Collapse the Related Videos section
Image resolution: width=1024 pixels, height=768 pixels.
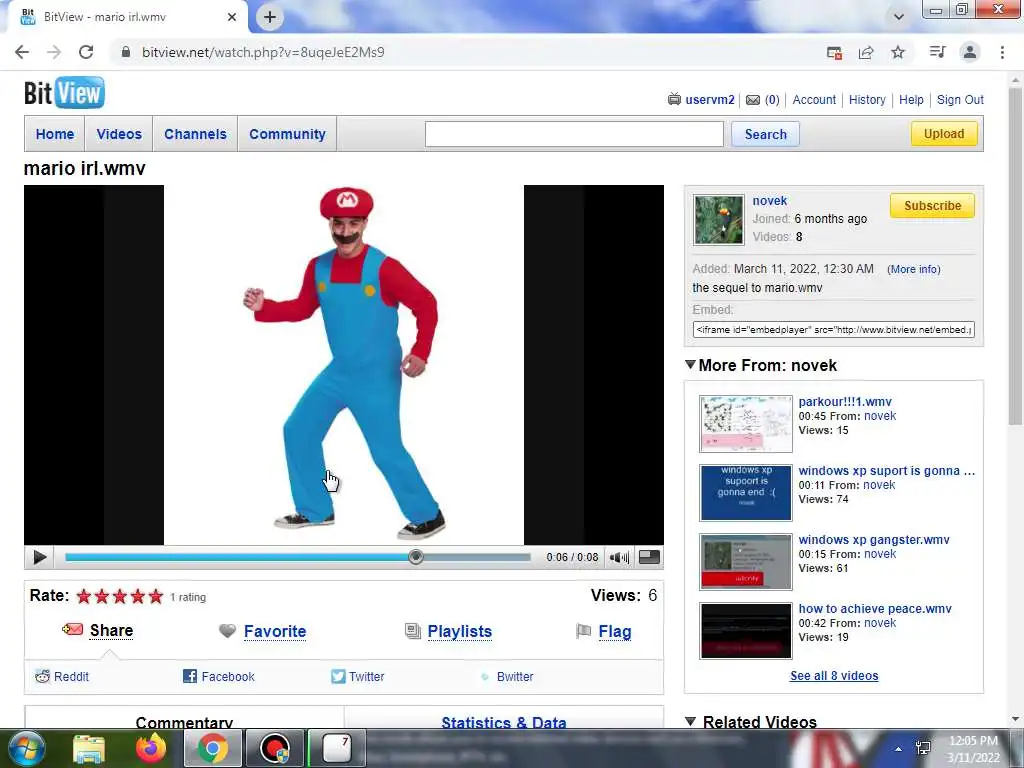pyautogui.click(x=690, y=721)
